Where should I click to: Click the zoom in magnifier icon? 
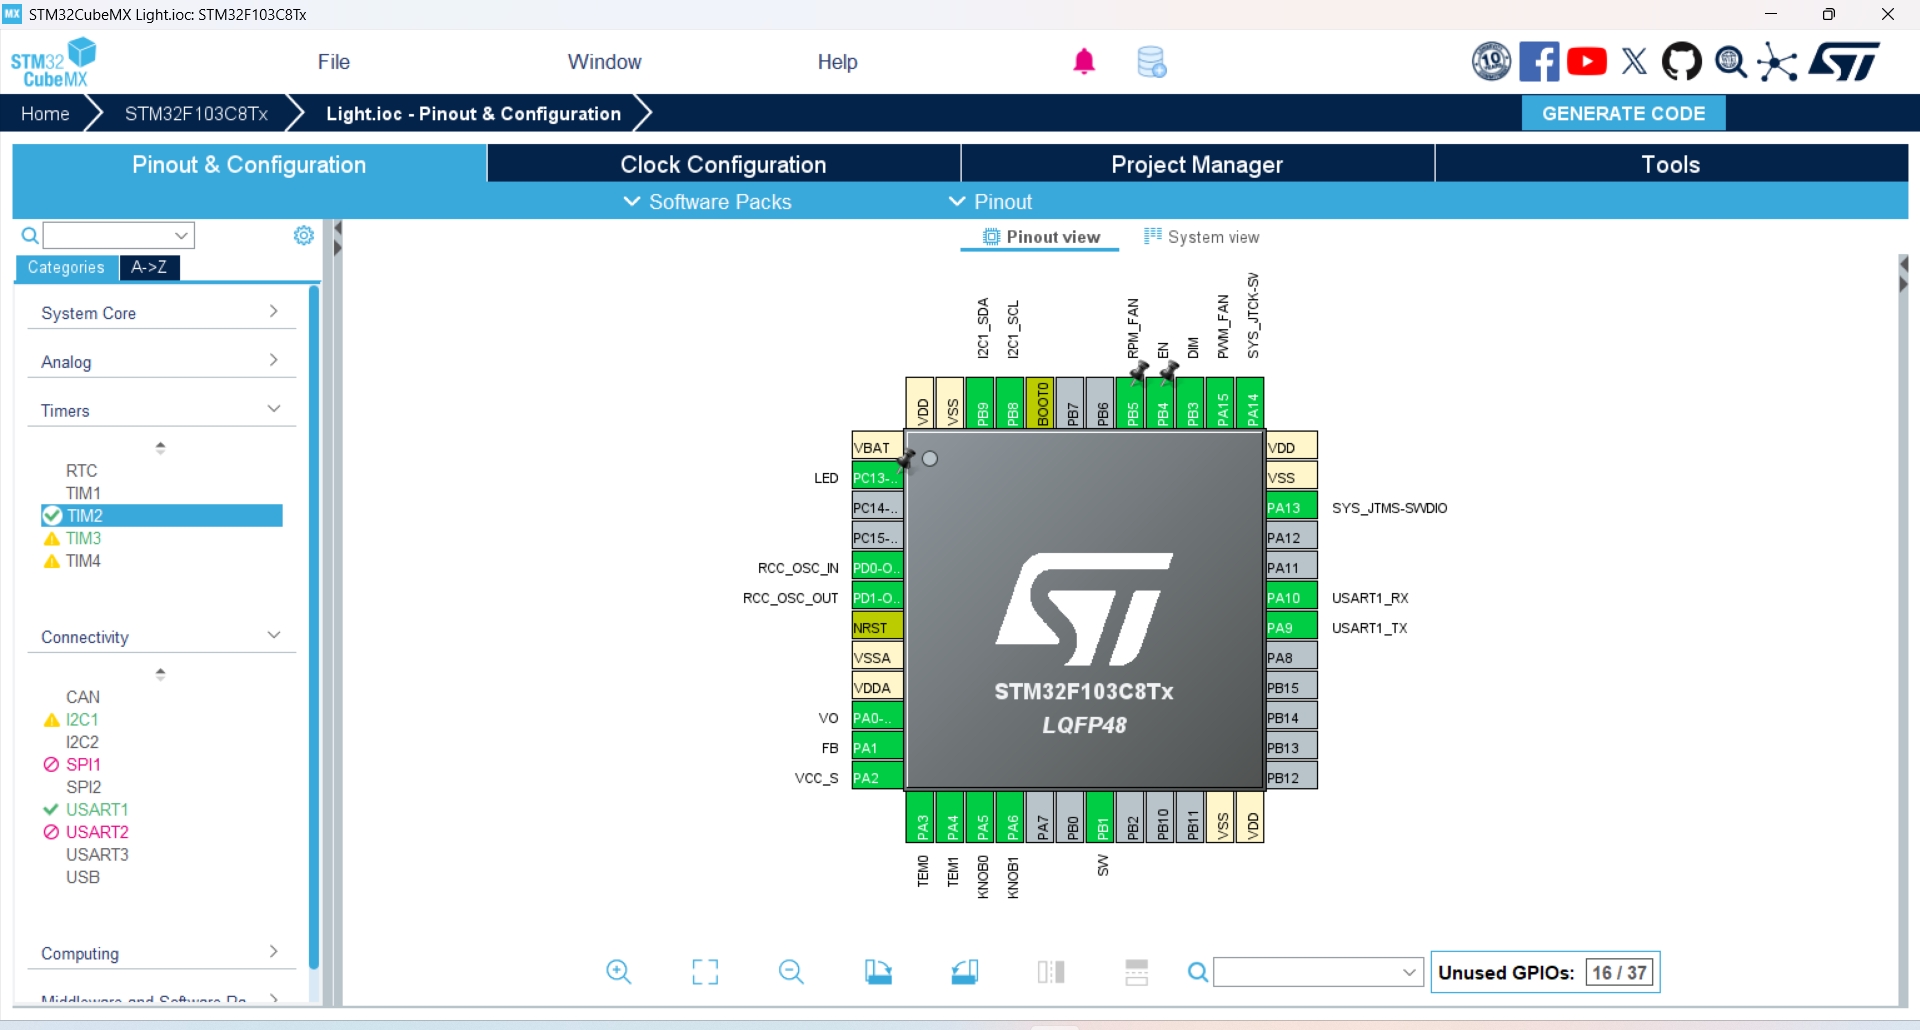tap(618, 971)
